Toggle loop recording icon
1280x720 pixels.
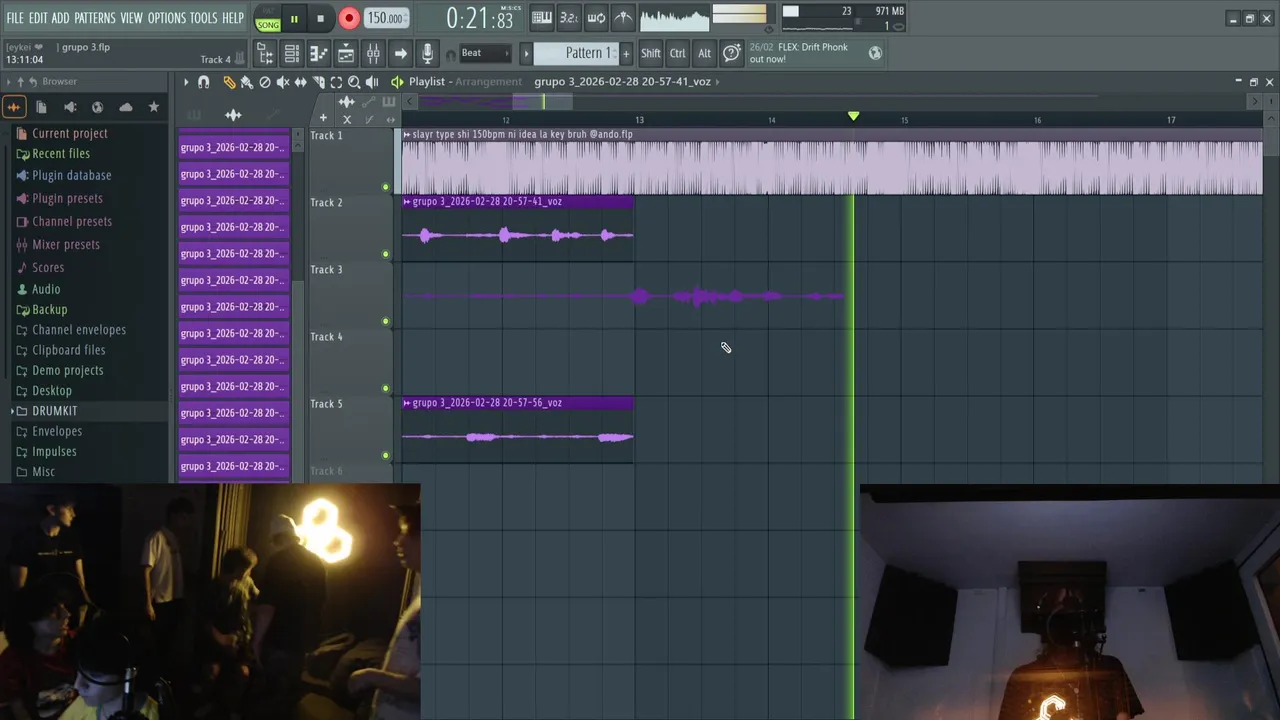[x=596, y=17]
